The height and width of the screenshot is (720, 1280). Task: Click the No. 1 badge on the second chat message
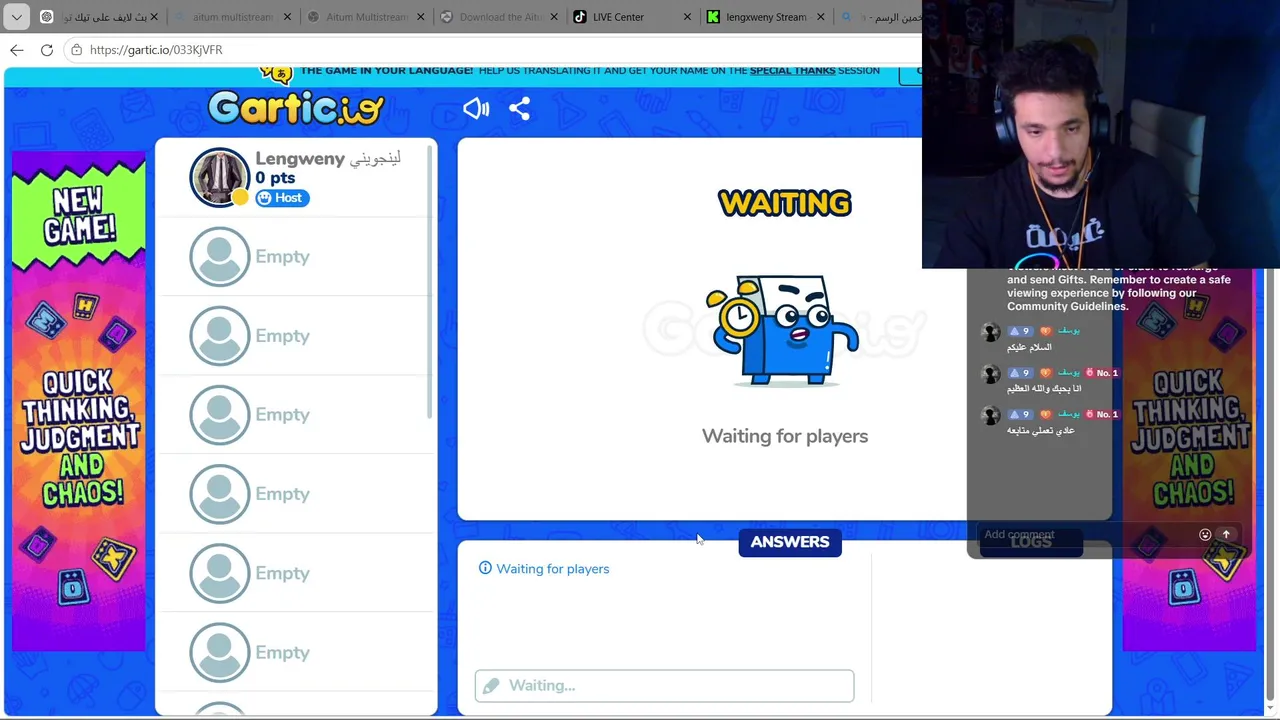(1102, 373)
